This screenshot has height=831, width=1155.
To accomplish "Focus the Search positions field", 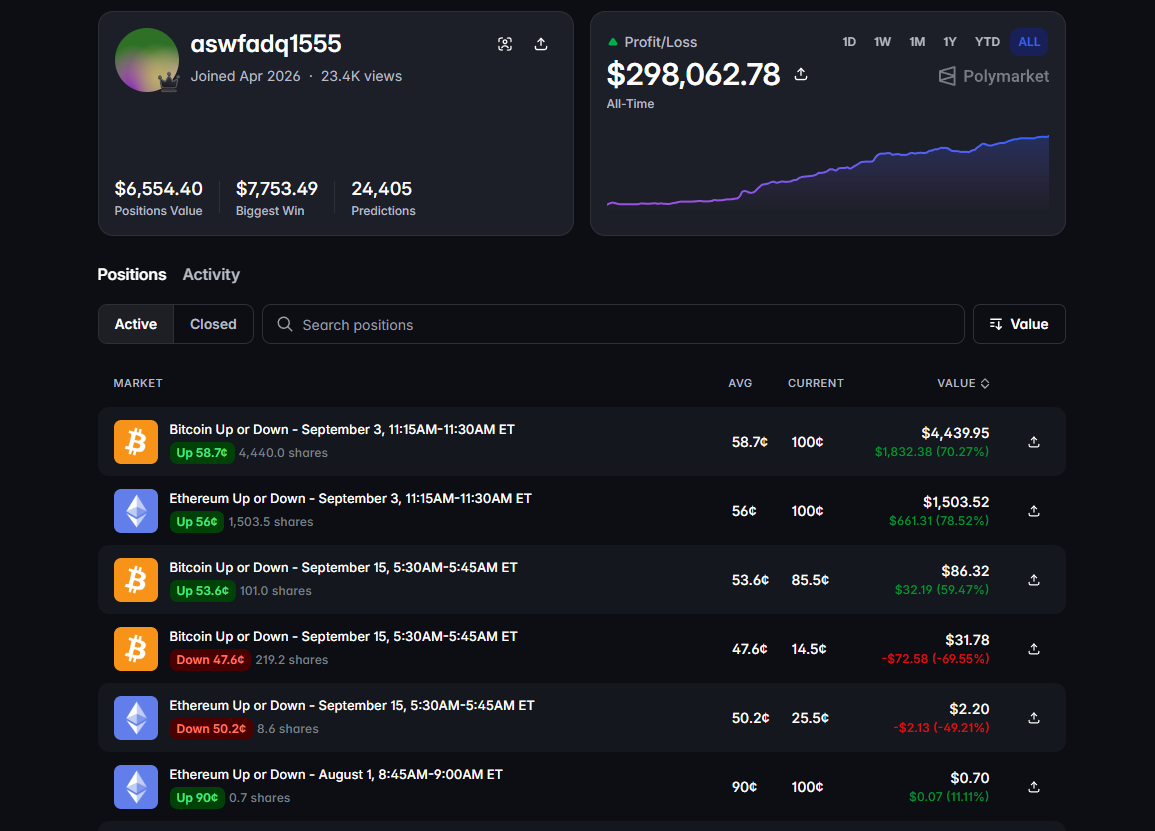I will (x=613, y=324).
